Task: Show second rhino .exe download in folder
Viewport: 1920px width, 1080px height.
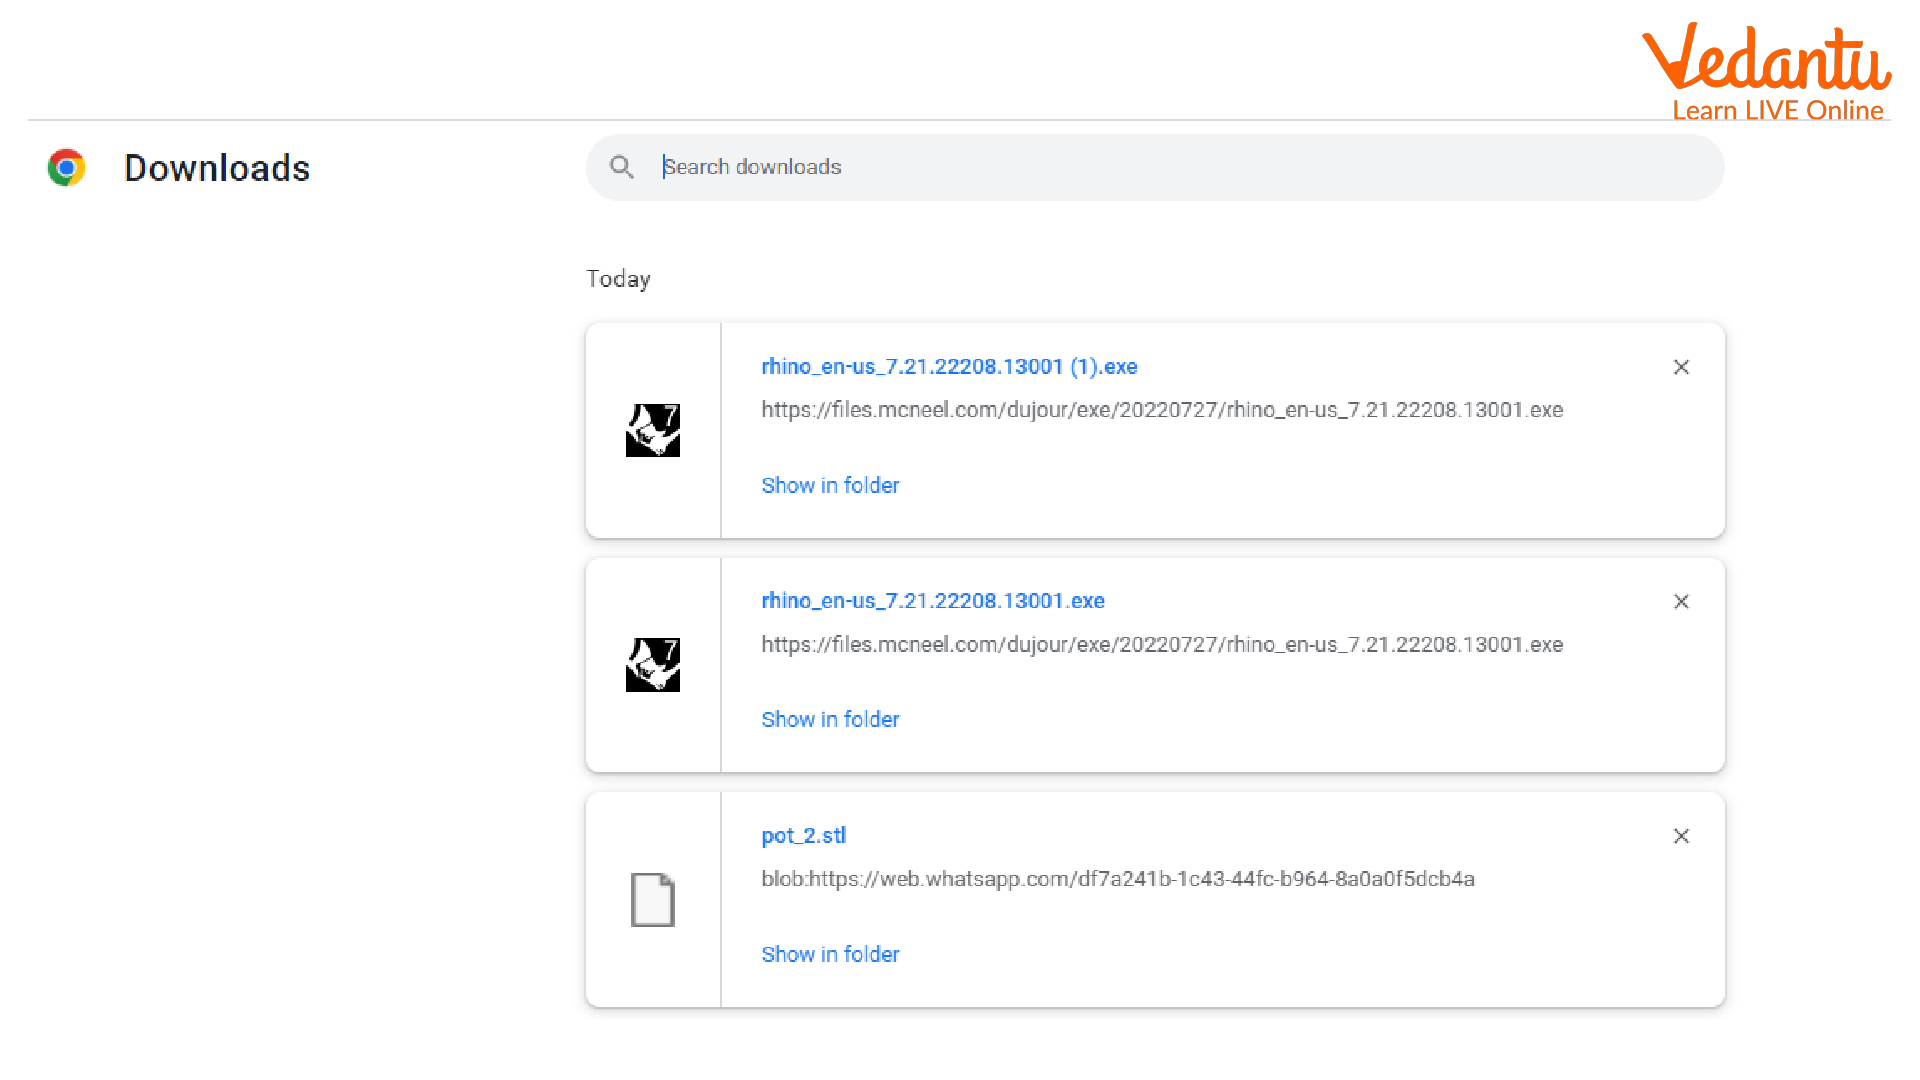Action: tap(830, 720)
